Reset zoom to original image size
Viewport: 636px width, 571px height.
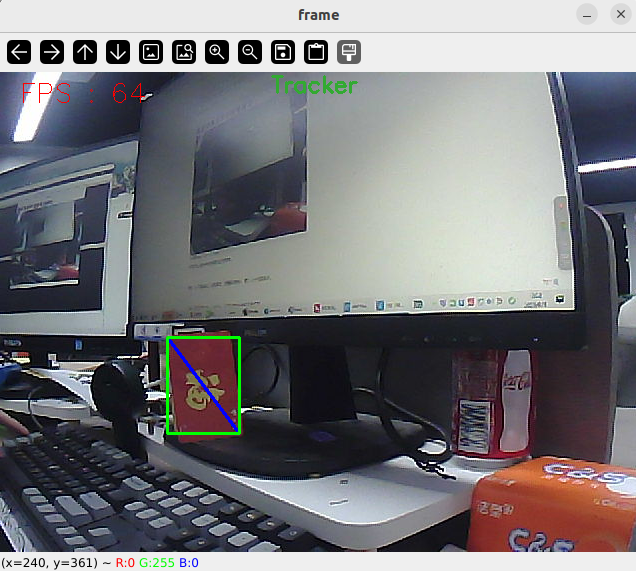(151, 52)
